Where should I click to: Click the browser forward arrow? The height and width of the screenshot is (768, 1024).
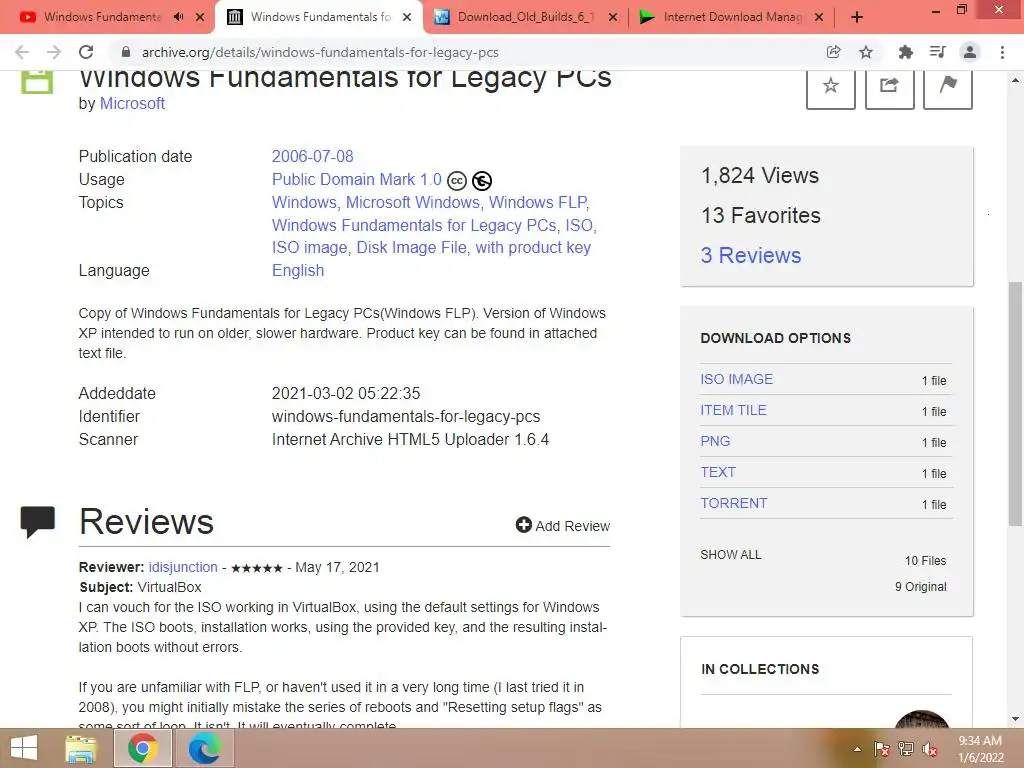click(54, 52)
